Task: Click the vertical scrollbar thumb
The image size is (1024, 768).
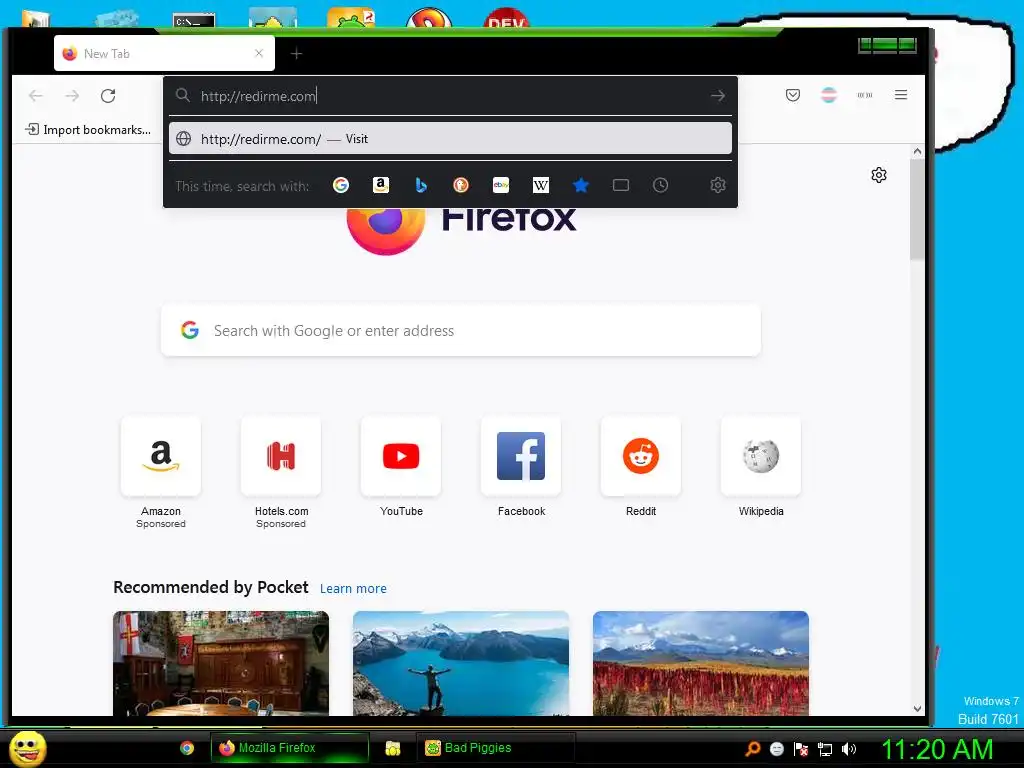Action: coord(918,209)
